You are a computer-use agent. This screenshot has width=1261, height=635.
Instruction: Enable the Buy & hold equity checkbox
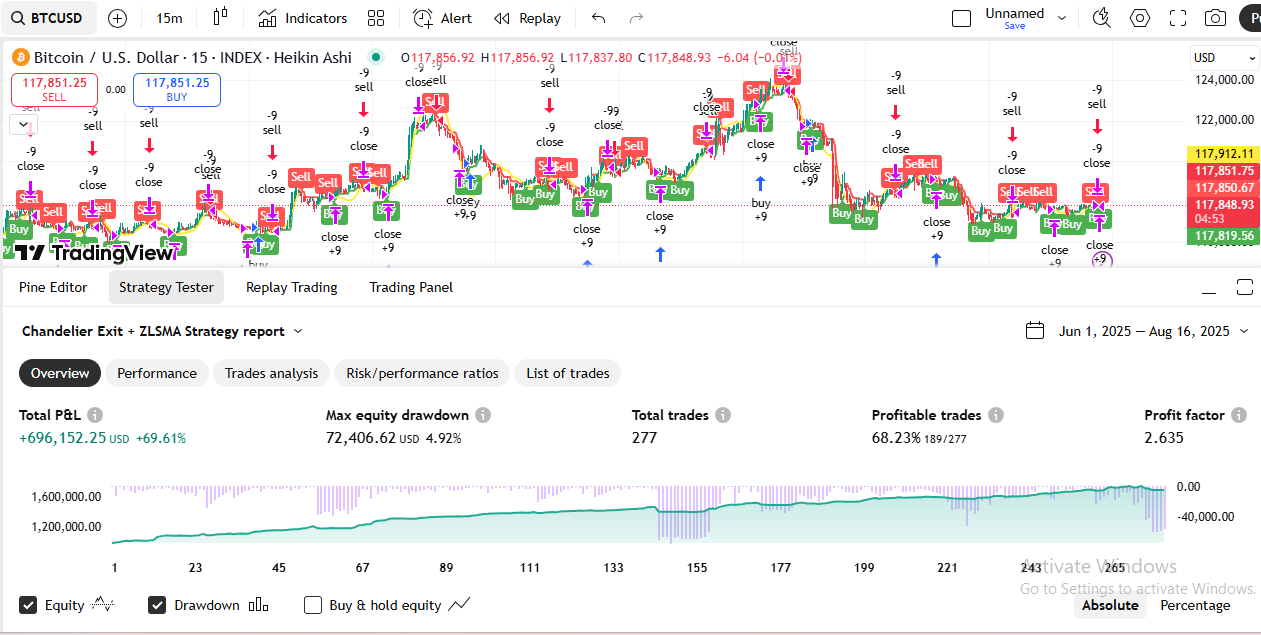(313, 605)
